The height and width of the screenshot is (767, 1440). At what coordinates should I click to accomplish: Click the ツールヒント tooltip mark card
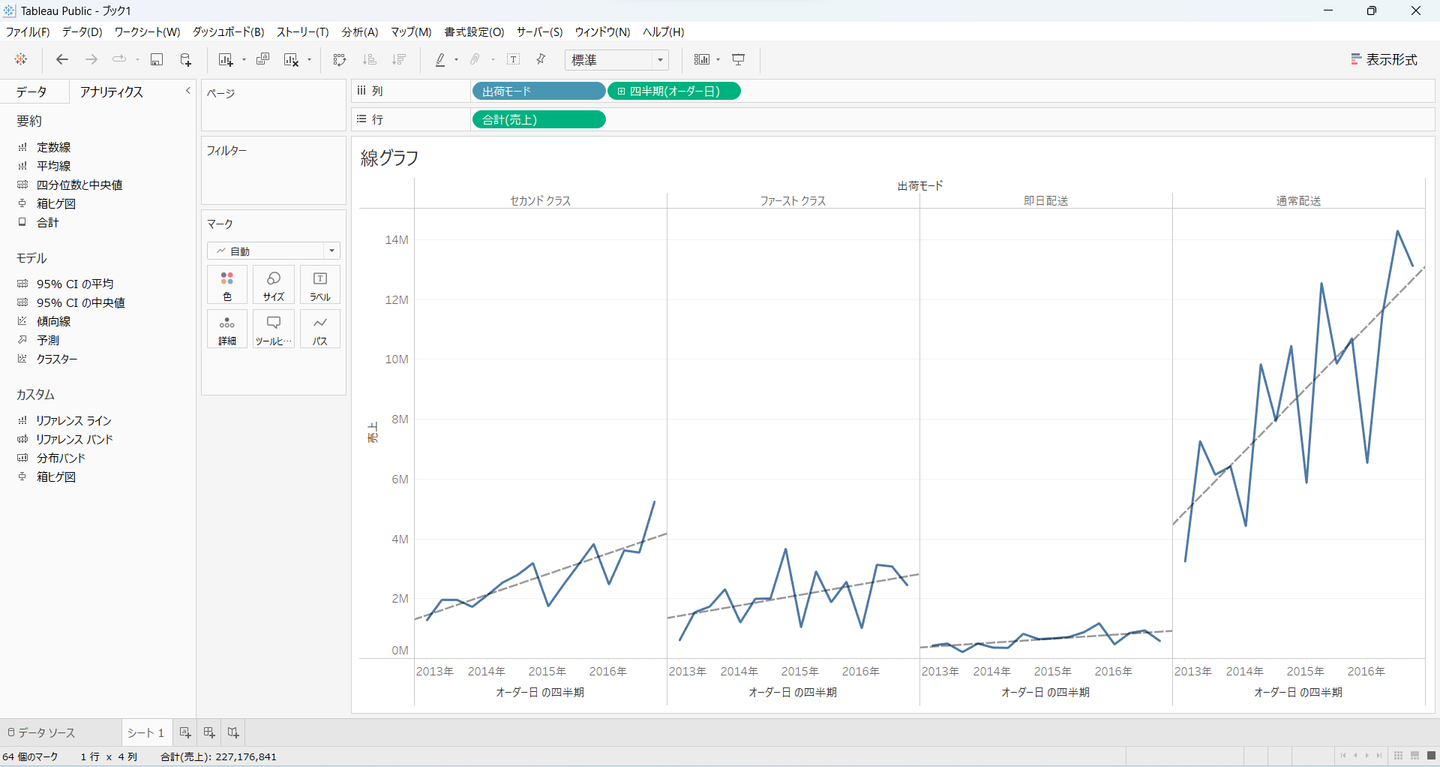pos(274,329)
